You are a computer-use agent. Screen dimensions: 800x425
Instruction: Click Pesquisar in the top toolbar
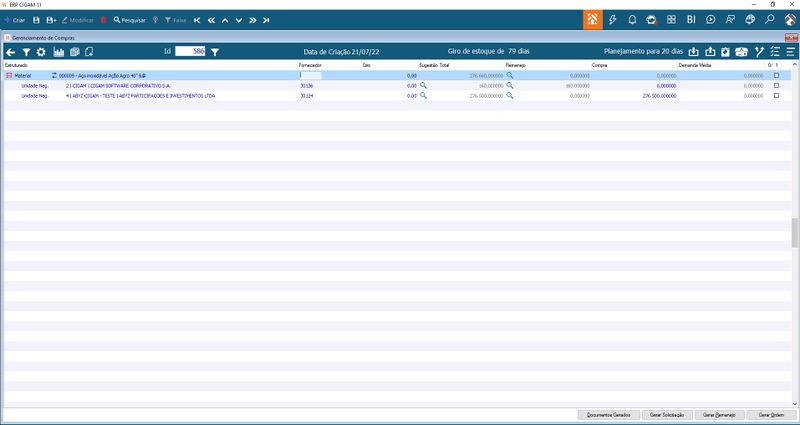130,20
